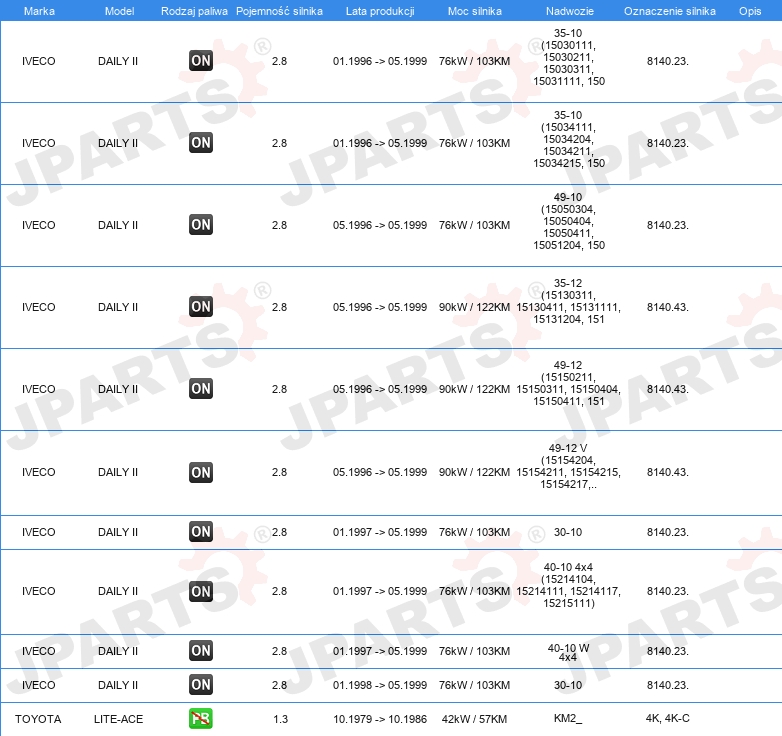
Task: Click the 35-10 (15034111...) body cell
Action: [569, 139]
